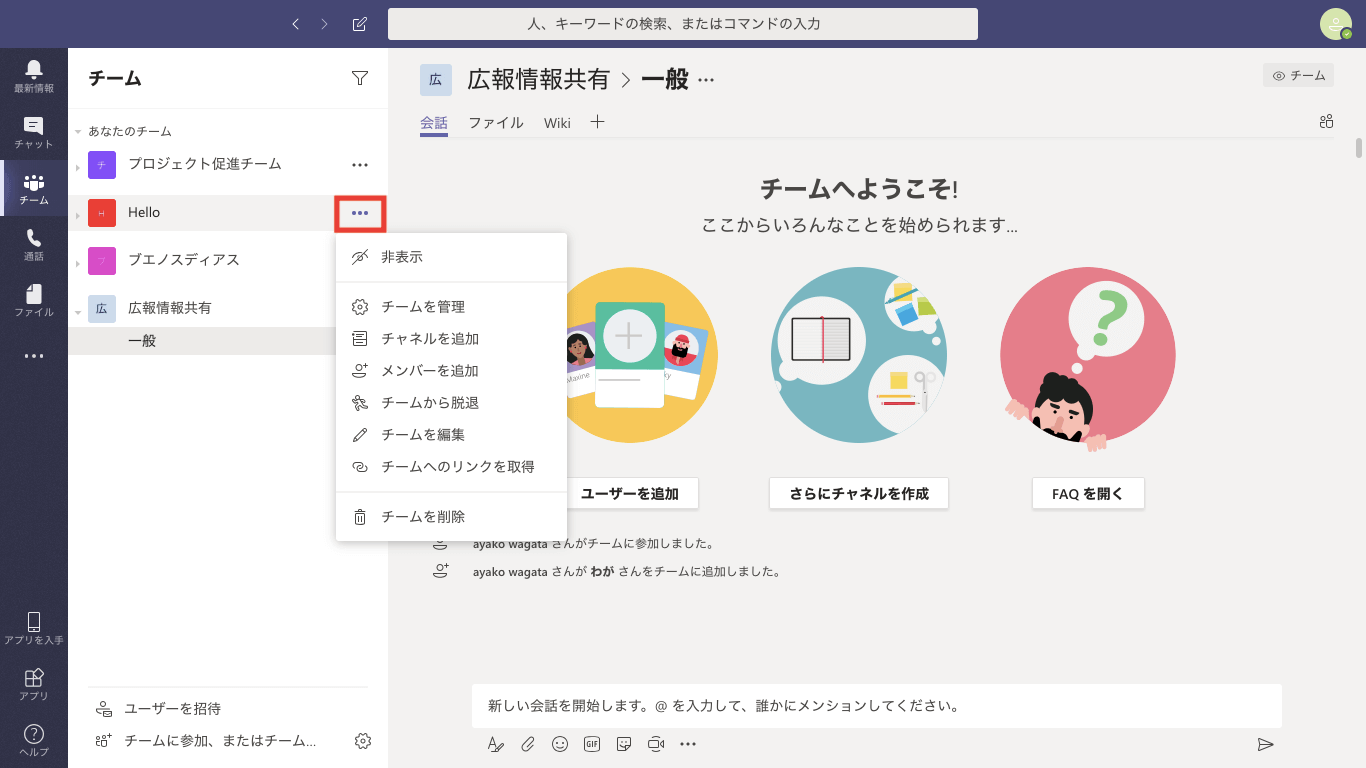The image size is (1366, 768).
Task: Open the Calls section in sidebar
Action: coord(33,244)
